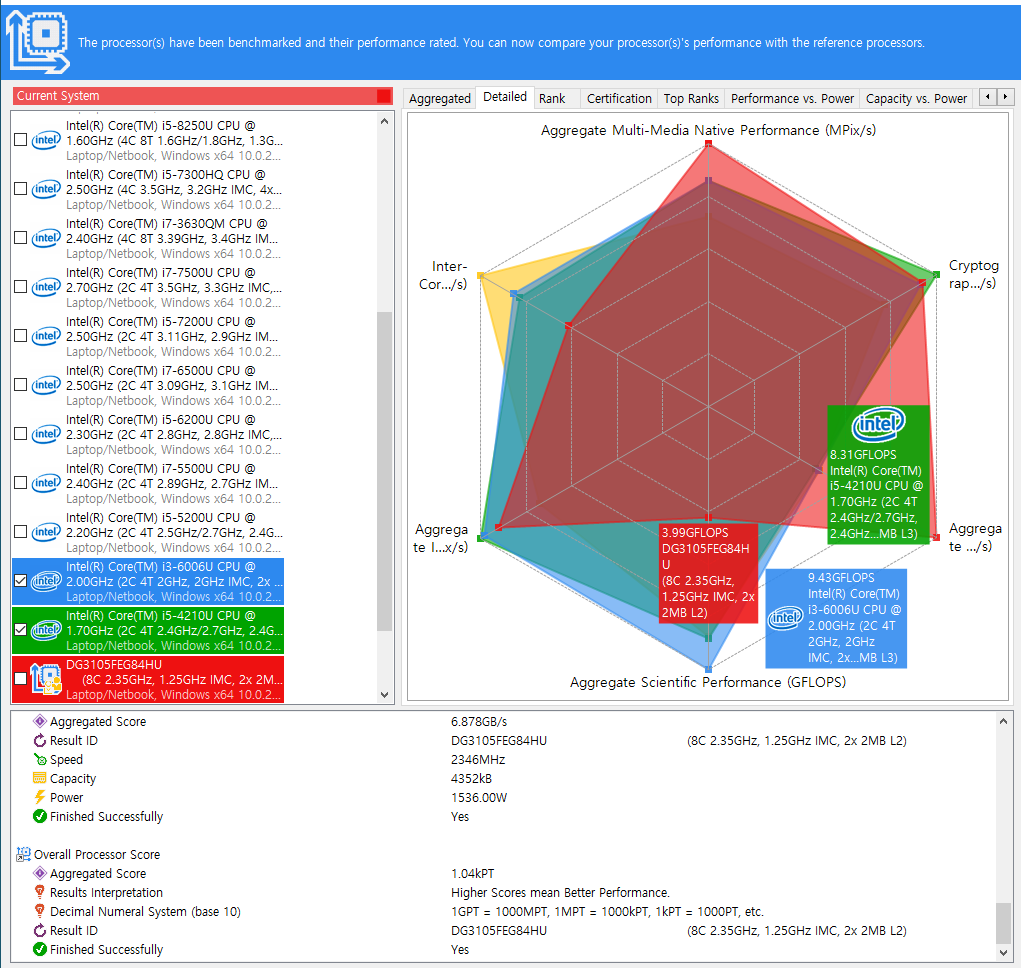
Task: Uncheck the i3-6006U CPU checkbox
Action: [x=21, y=581]
